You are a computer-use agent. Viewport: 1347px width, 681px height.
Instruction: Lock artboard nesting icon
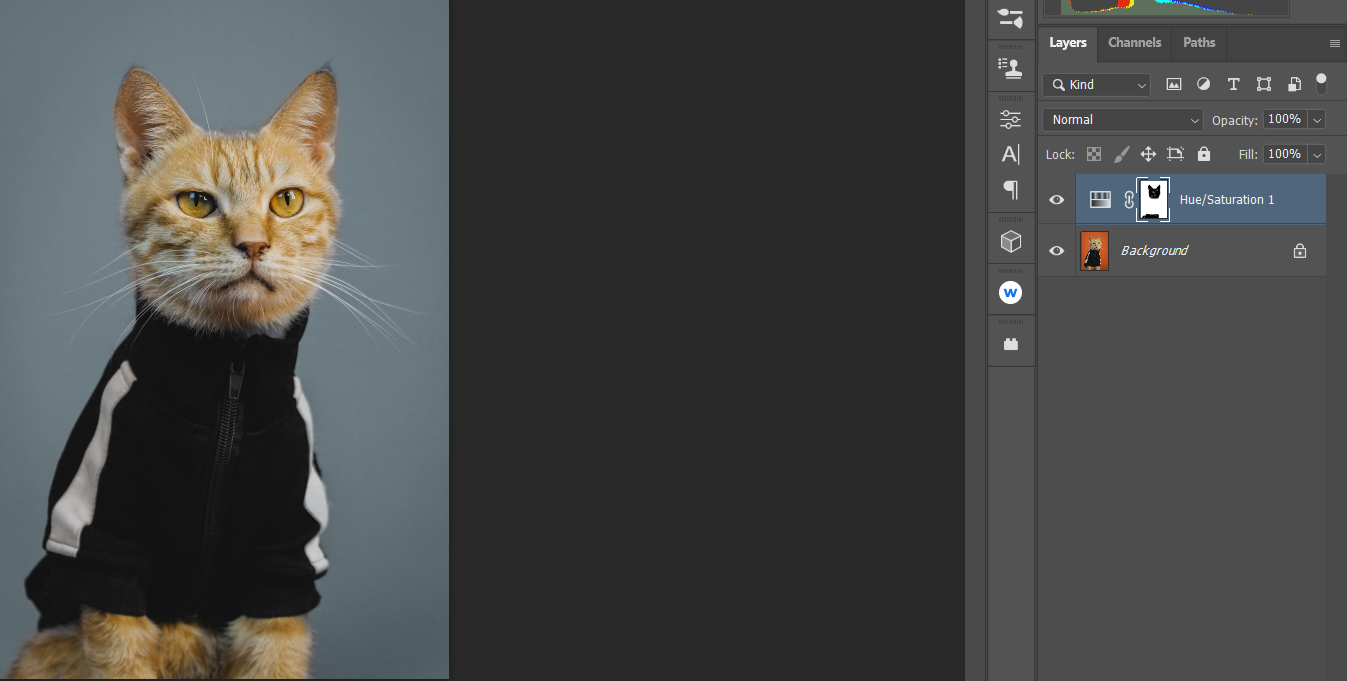[x=1175, y=154]
